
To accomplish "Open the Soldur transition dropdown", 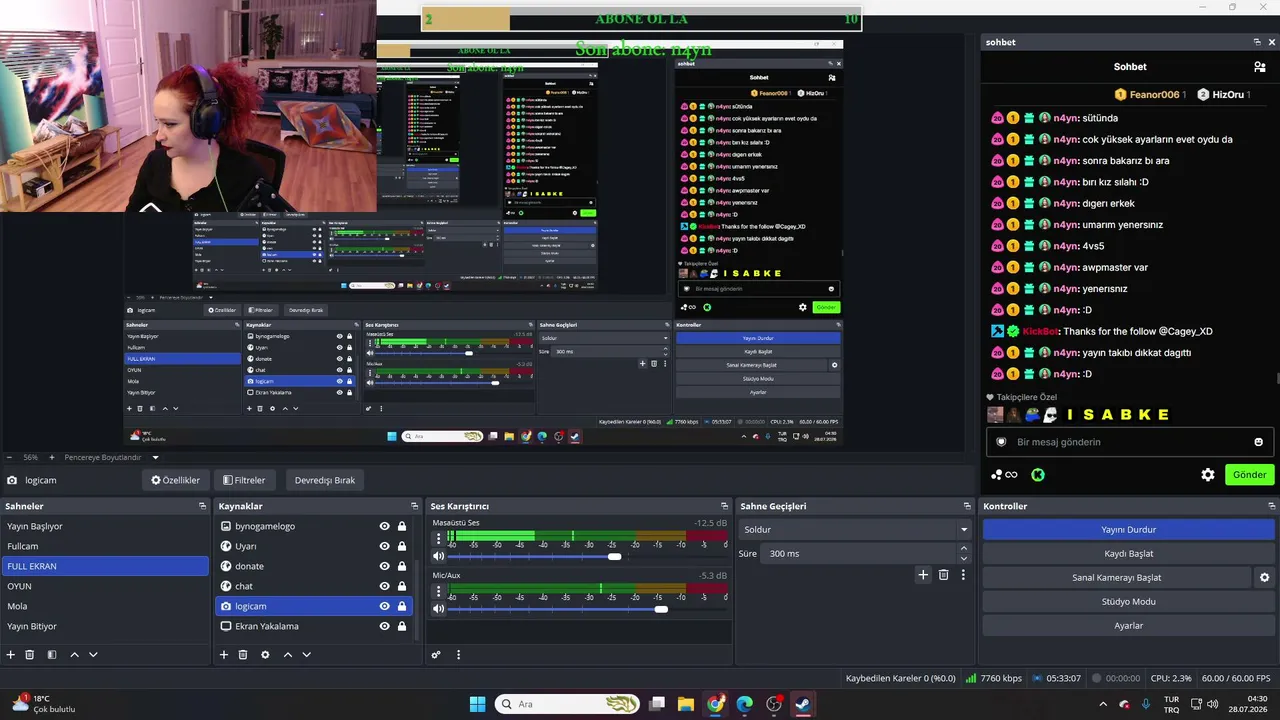I will coord(855,530).
